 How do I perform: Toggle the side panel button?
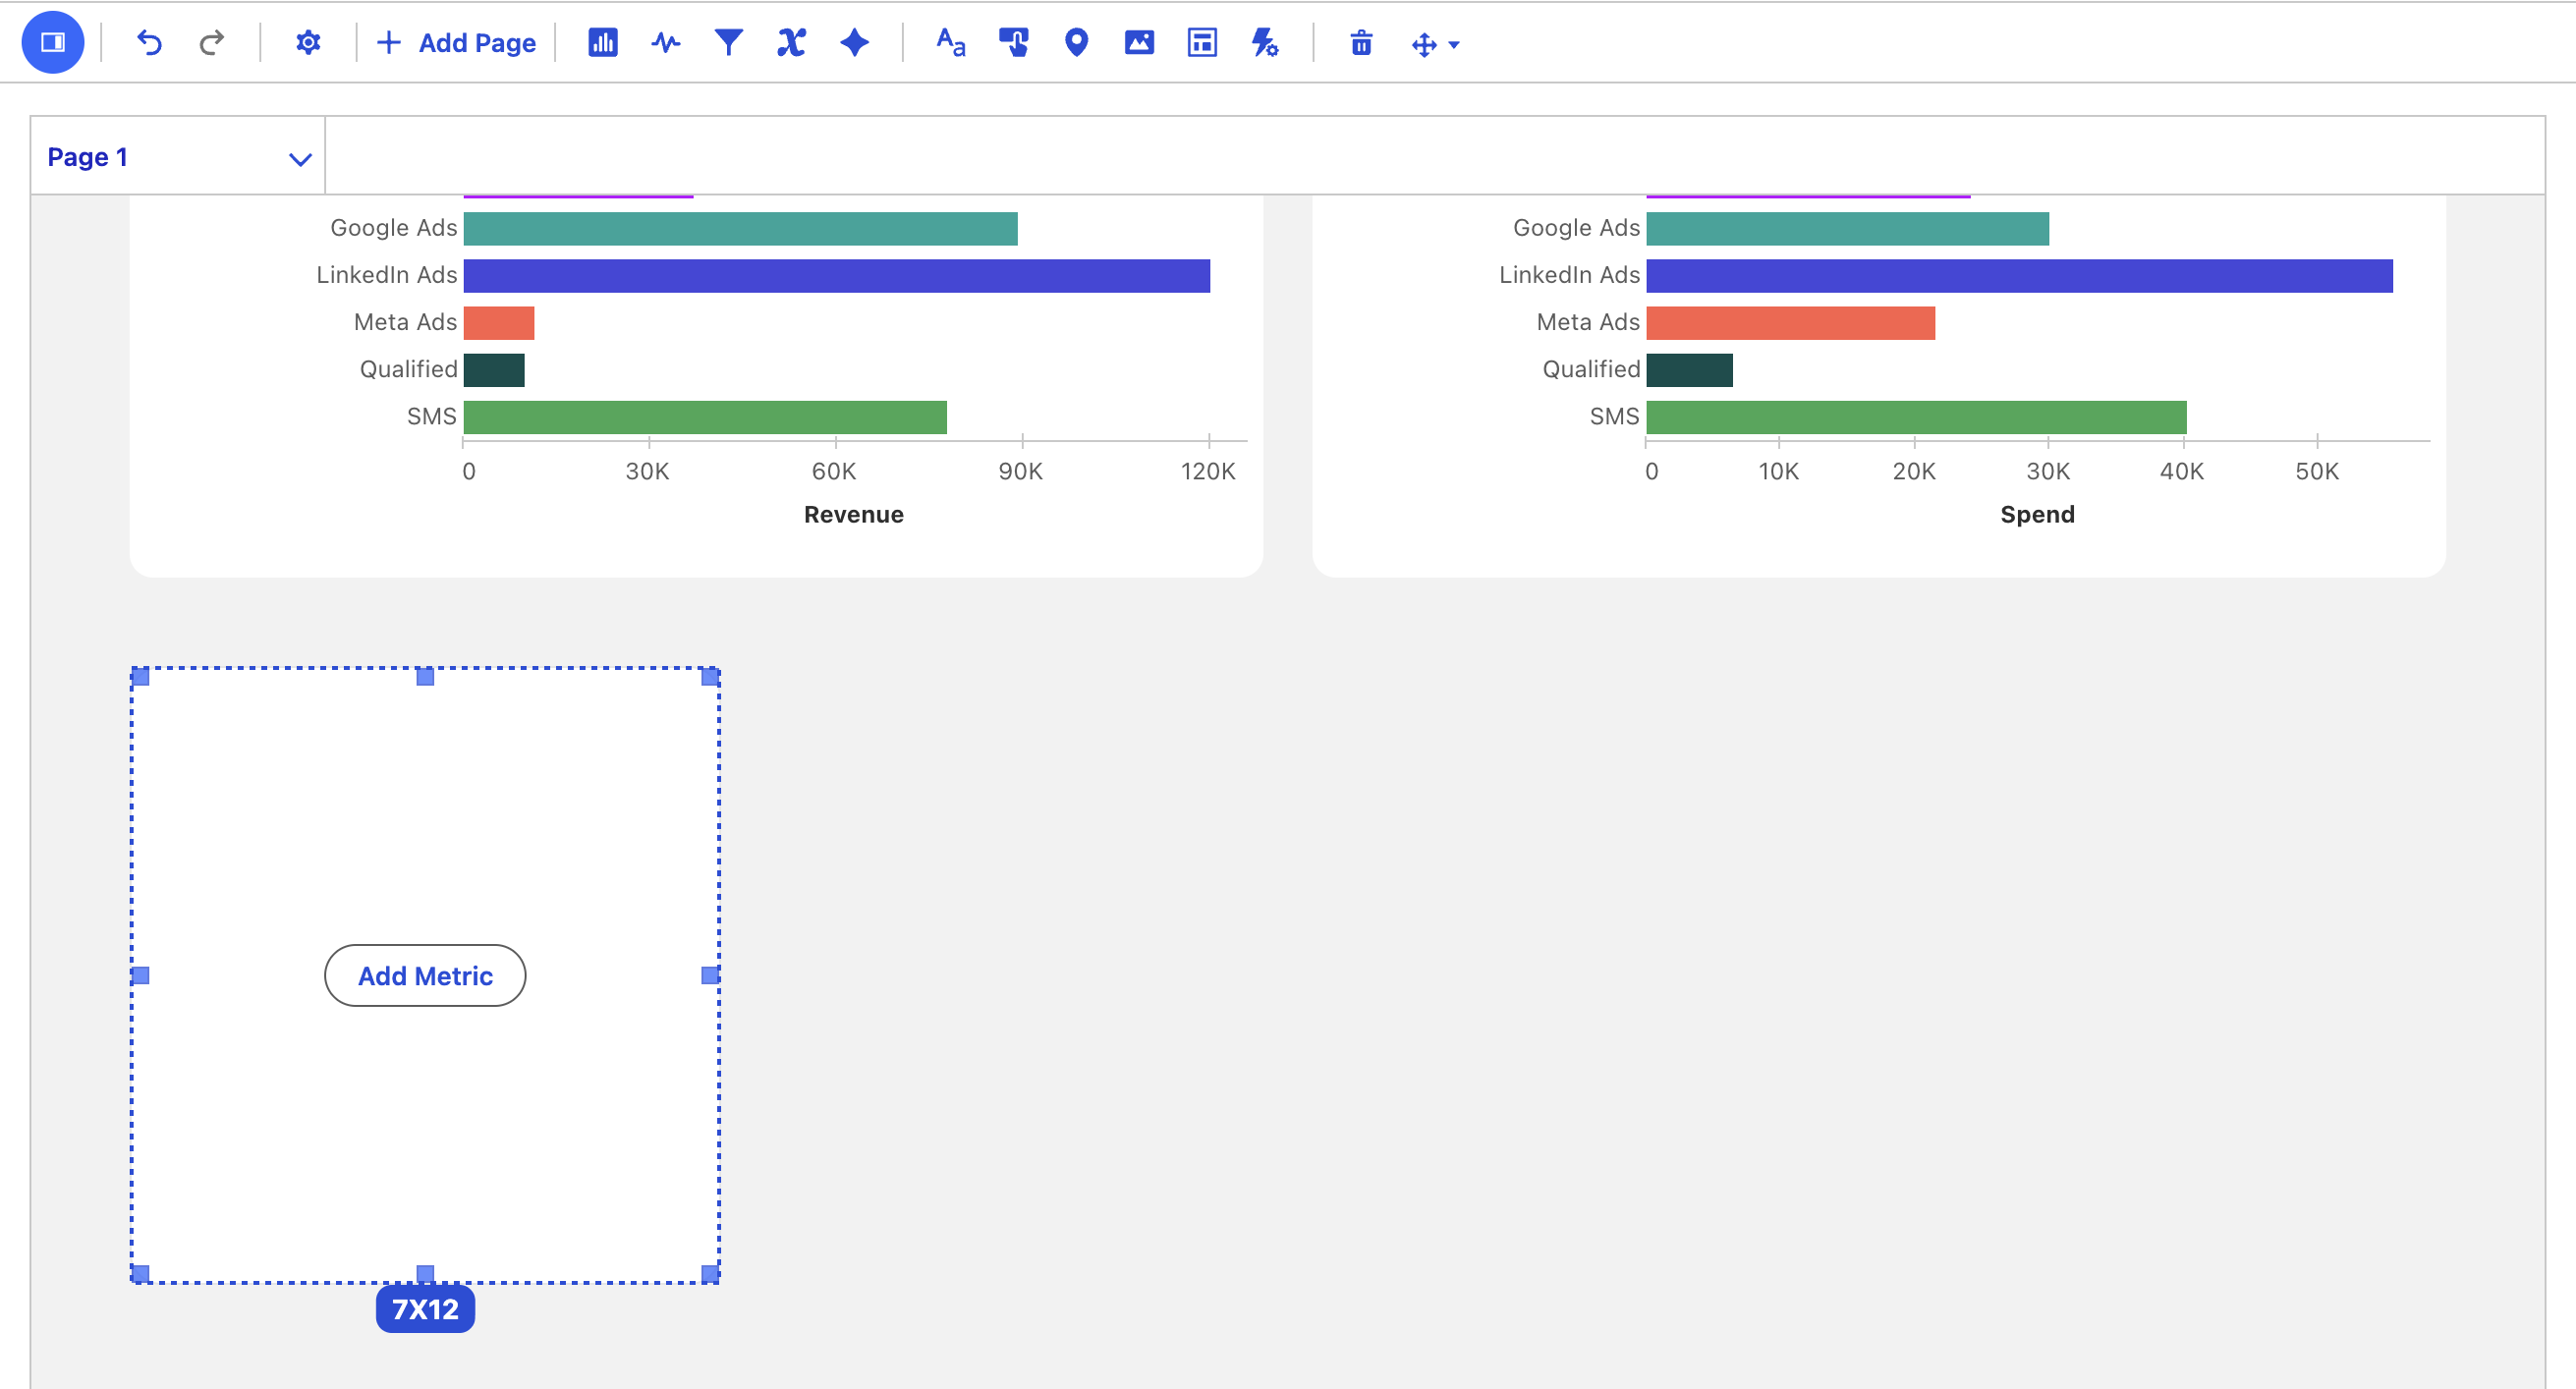coord(52,42)
